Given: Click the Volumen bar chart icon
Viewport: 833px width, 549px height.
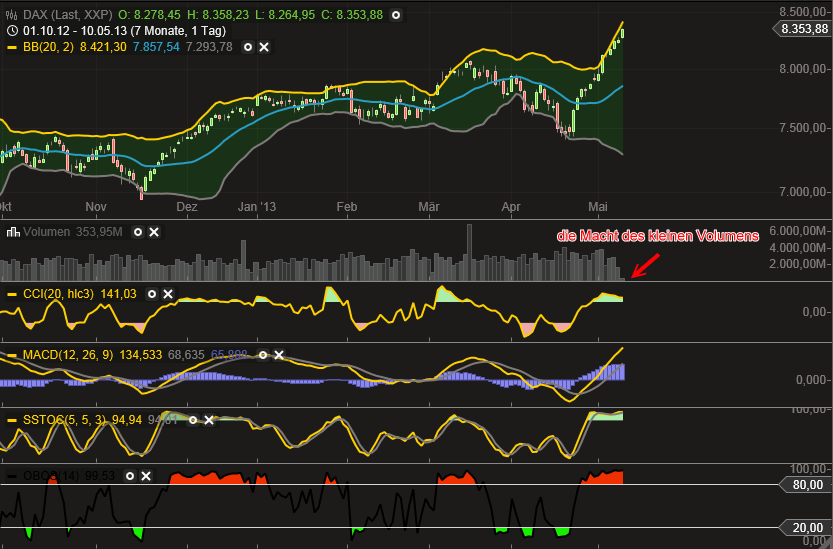Looking at the screenshot, I should pos(13,232).
